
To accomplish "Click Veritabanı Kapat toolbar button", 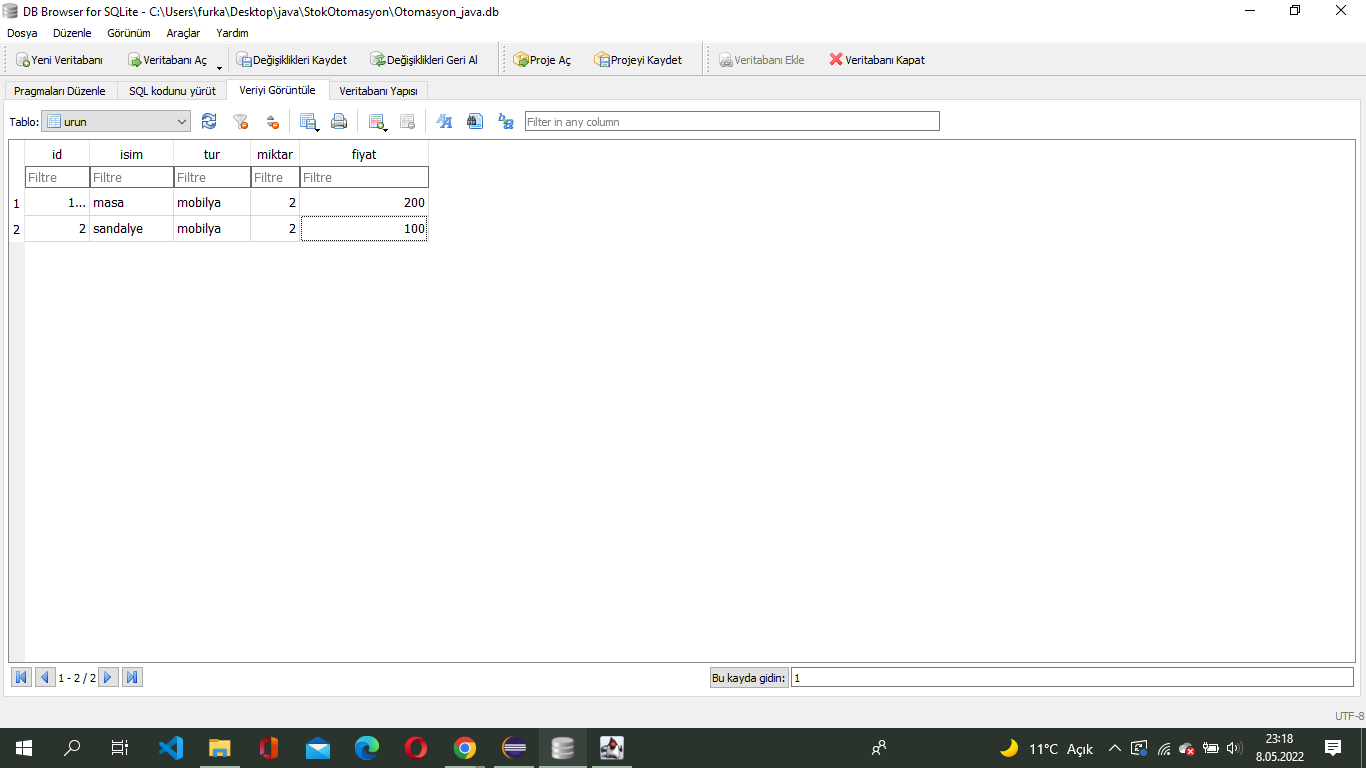I will pos(877,60).
